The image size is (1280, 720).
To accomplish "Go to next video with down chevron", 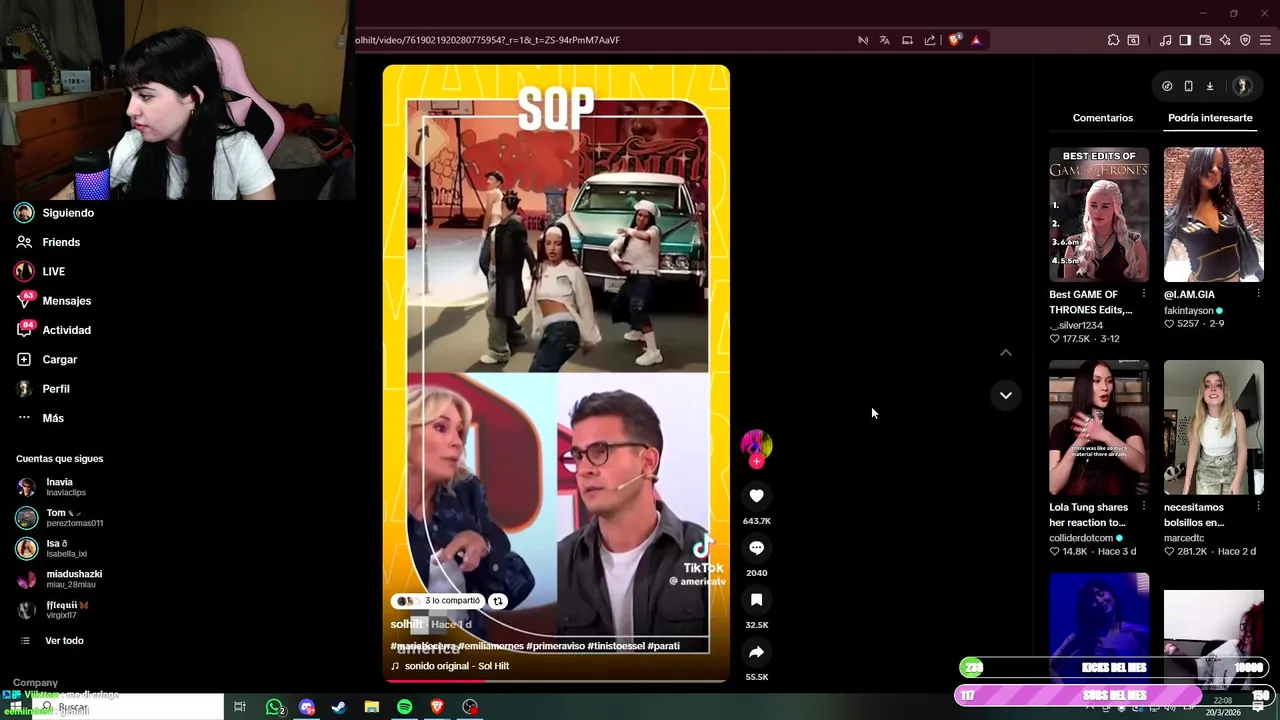I will (1006, 395).
